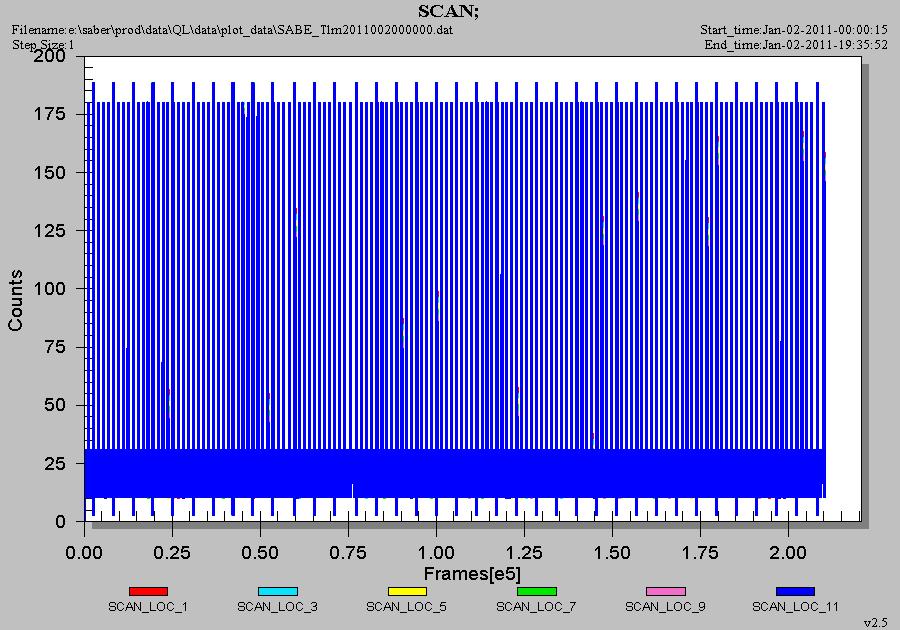
Task: Click the 0.50 x-axis tick label
Action: click(x=260, y=553)
